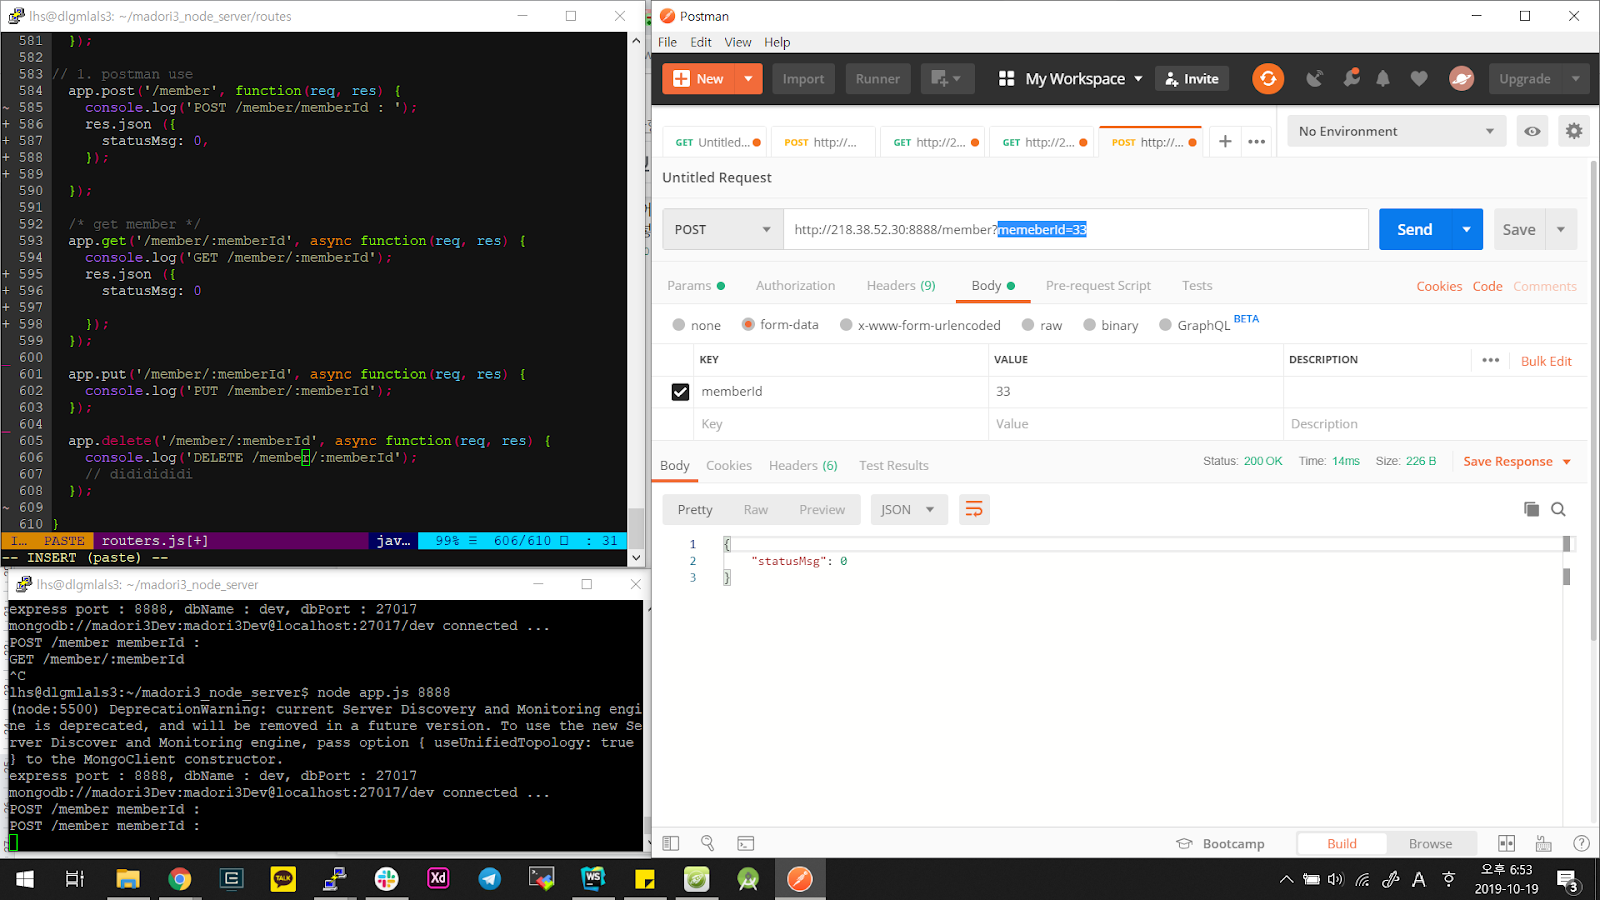Open the Cookies link
Viewport: 1600px width, 900px height.
[x=1439, y=286]
